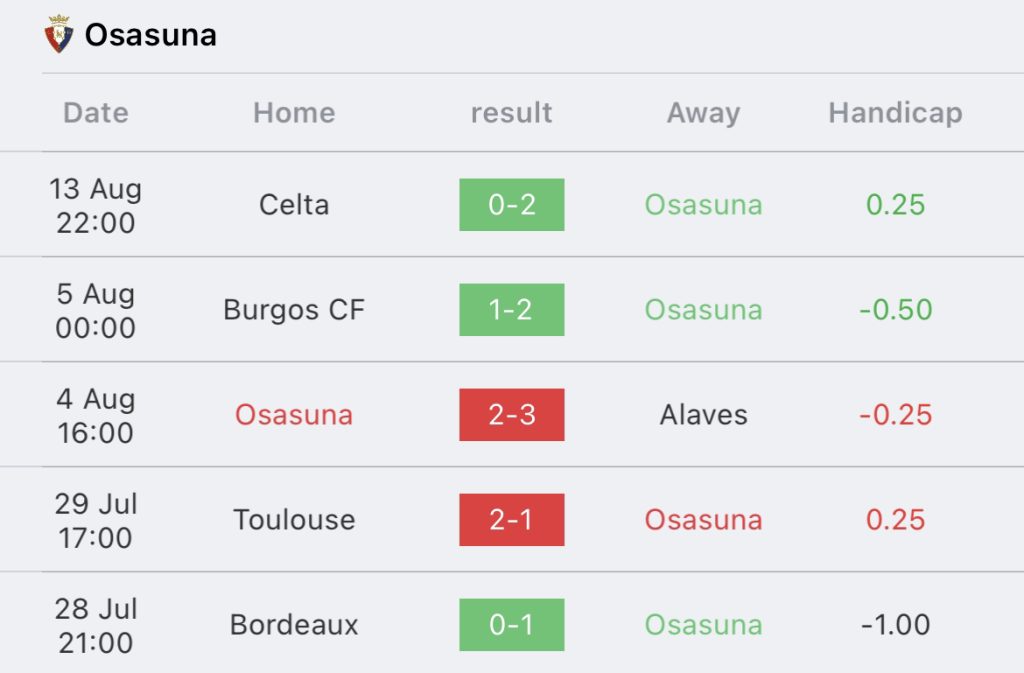
Task: Click the Osasuna club crest icon
Action: (59, 35)
